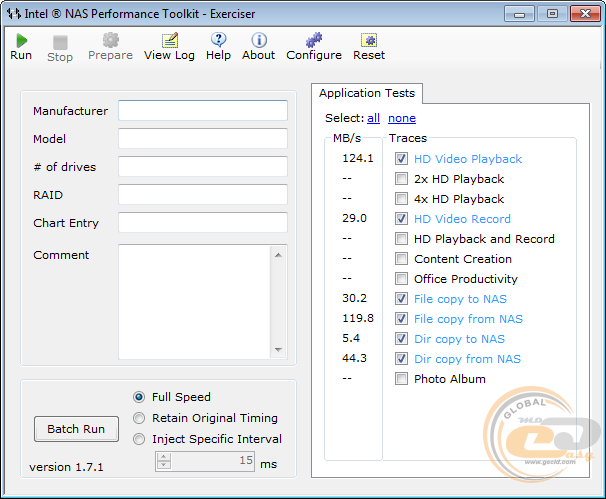Click the RAID input field

tap(203, 194)
